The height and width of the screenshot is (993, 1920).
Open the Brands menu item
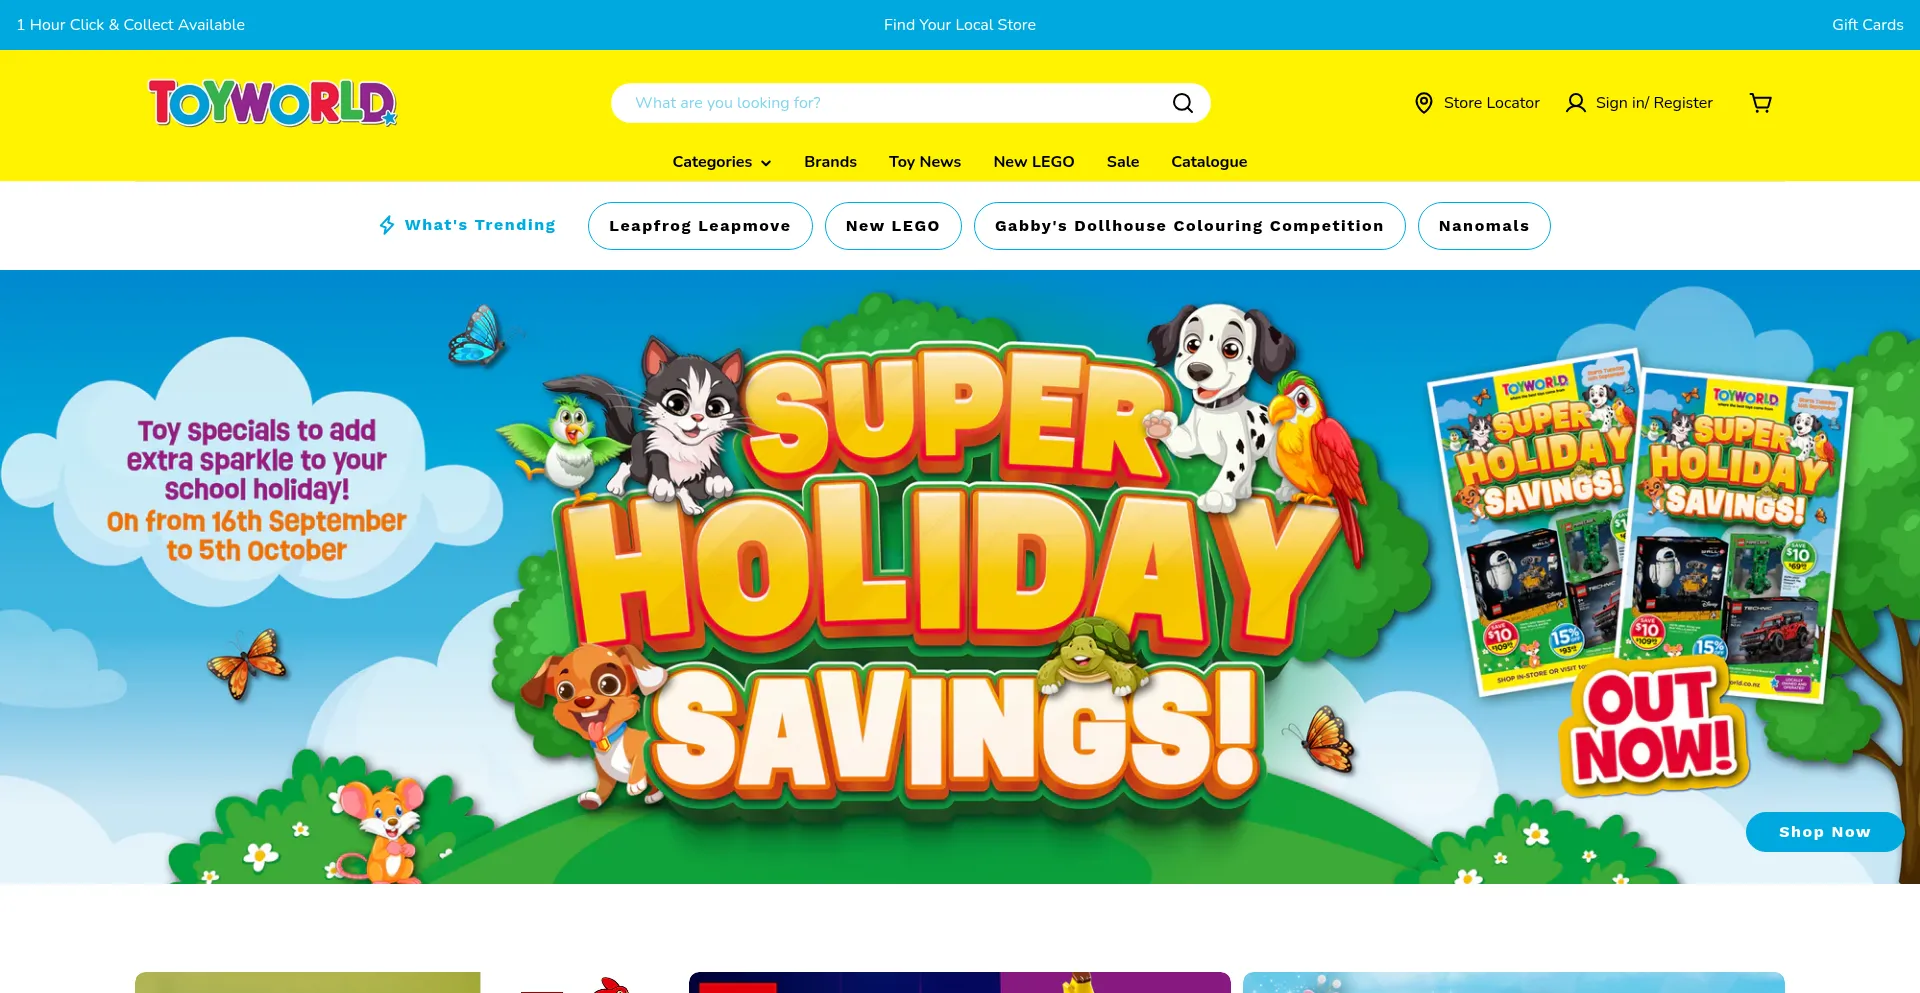pos(830,162)
